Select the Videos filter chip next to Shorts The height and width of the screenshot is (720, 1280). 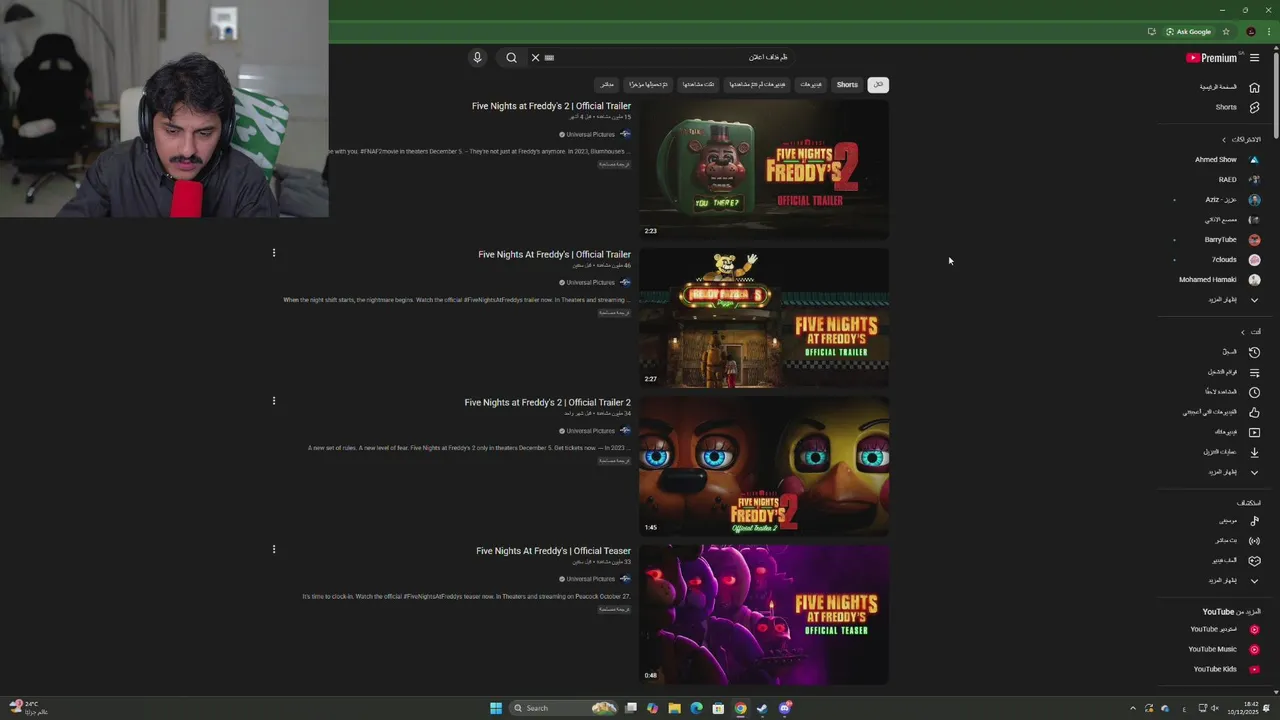tap(810, 85)
